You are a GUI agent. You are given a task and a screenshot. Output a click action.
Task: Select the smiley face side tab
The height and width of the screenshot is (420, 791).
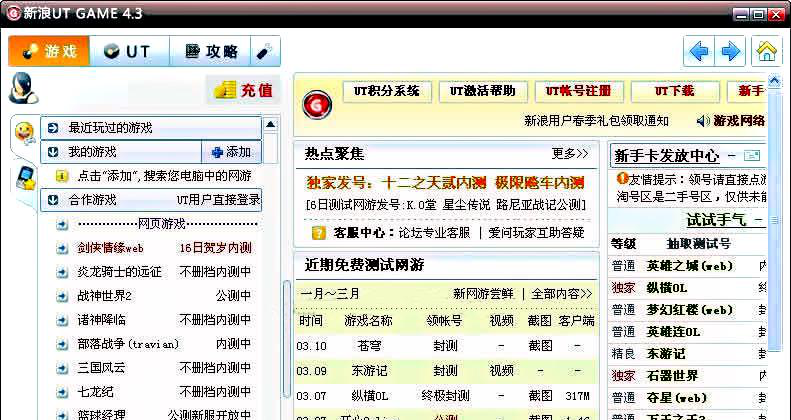point(24,132)
